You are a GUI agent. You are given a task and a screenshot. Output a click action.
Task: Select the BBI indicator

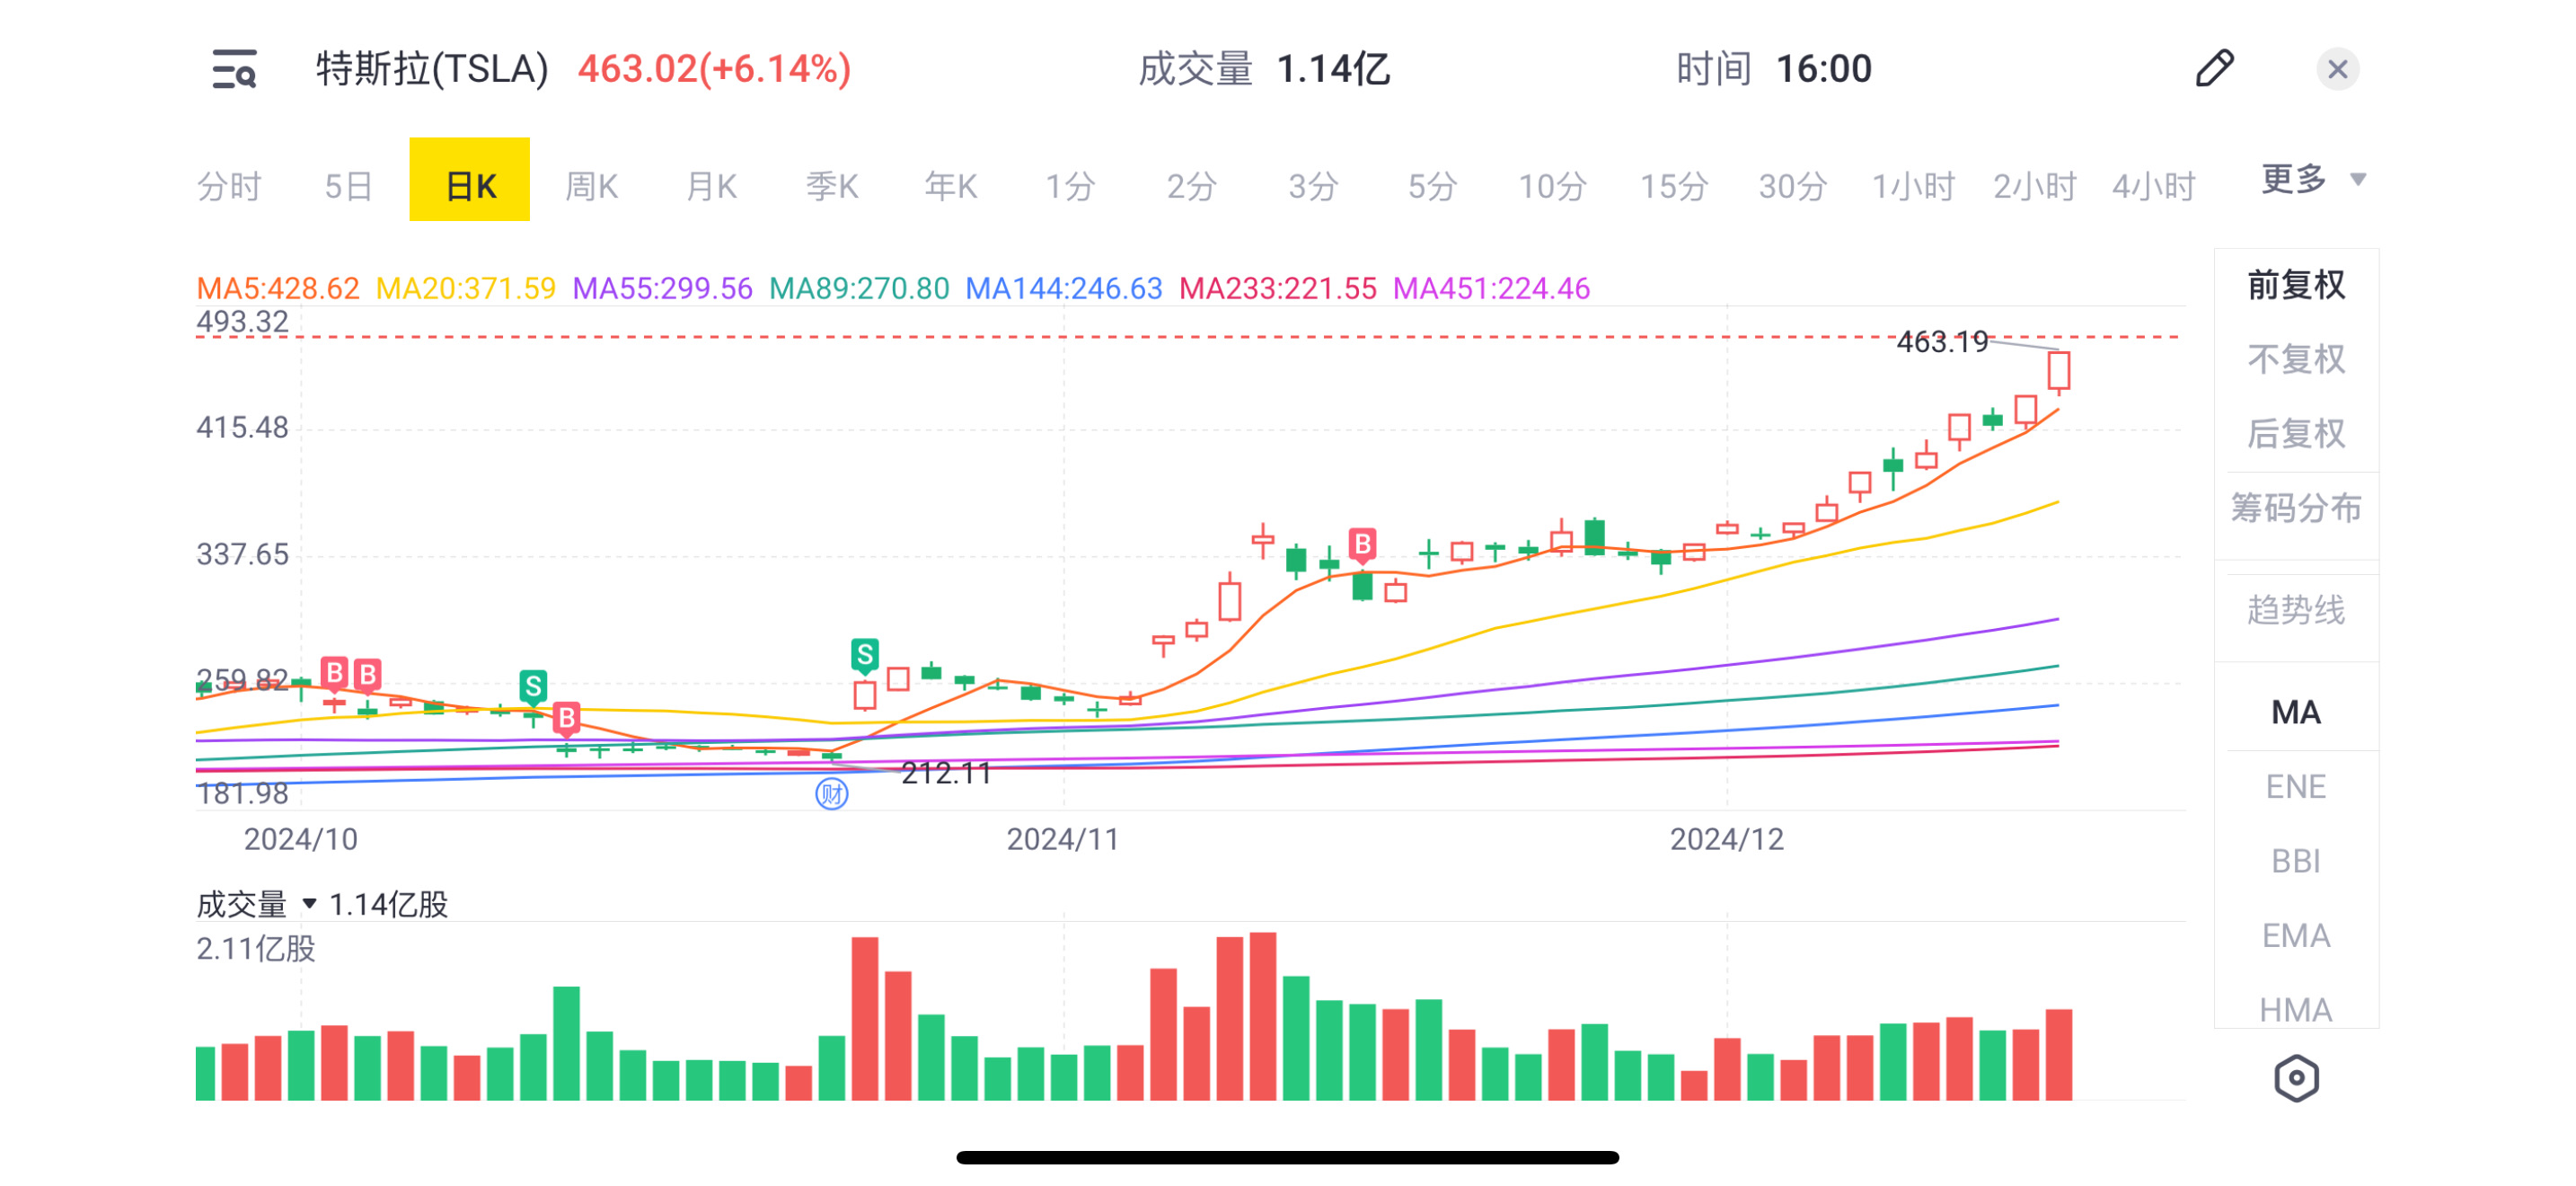click(2296, 861)
